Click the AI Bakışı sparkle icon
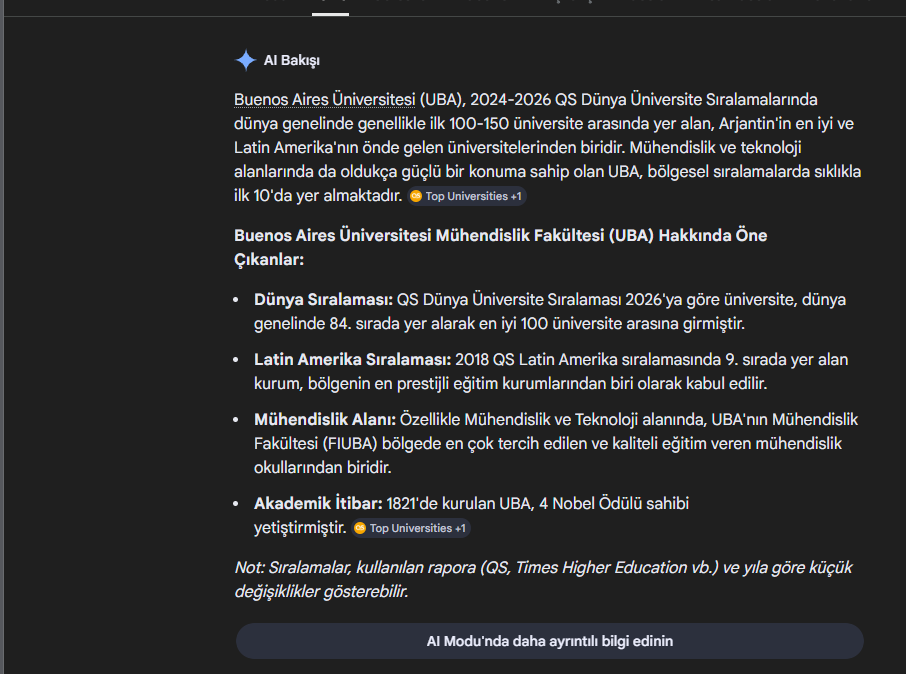This screenshot has height=674, width=906. [x=246, y=60]
